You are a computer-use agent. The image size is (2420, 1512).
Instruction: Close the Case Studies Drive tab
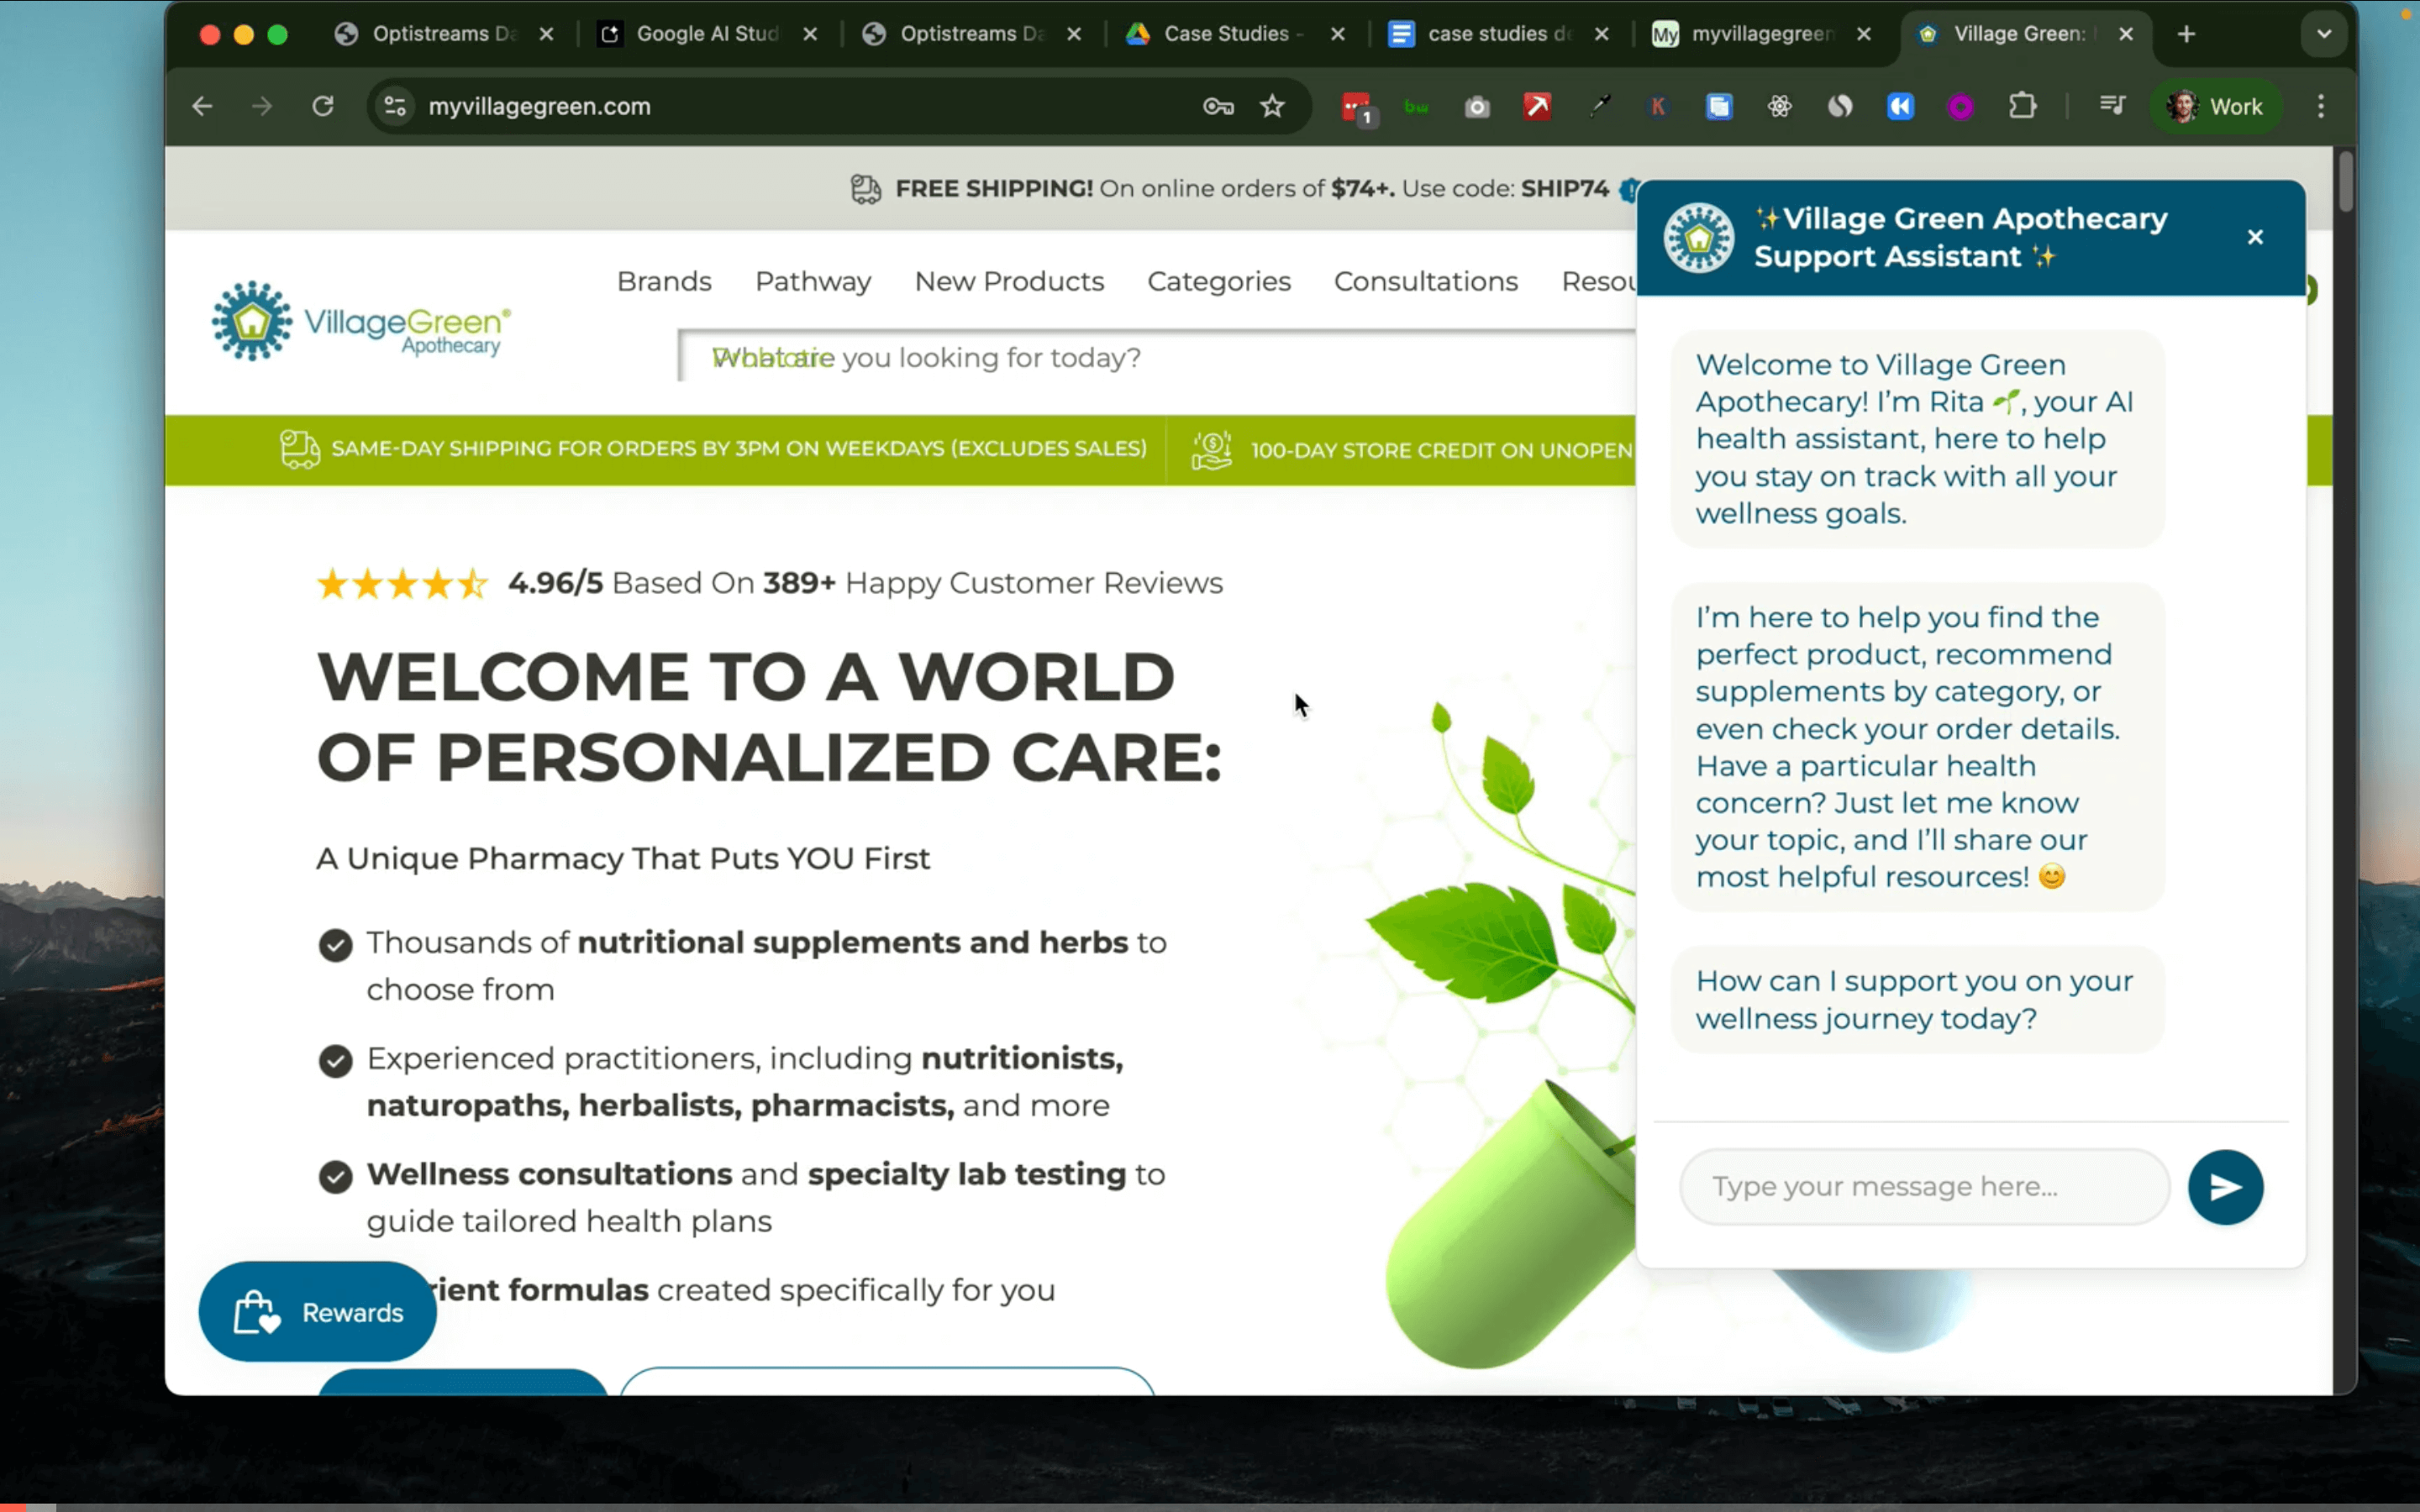click(x=1338, y=34)
